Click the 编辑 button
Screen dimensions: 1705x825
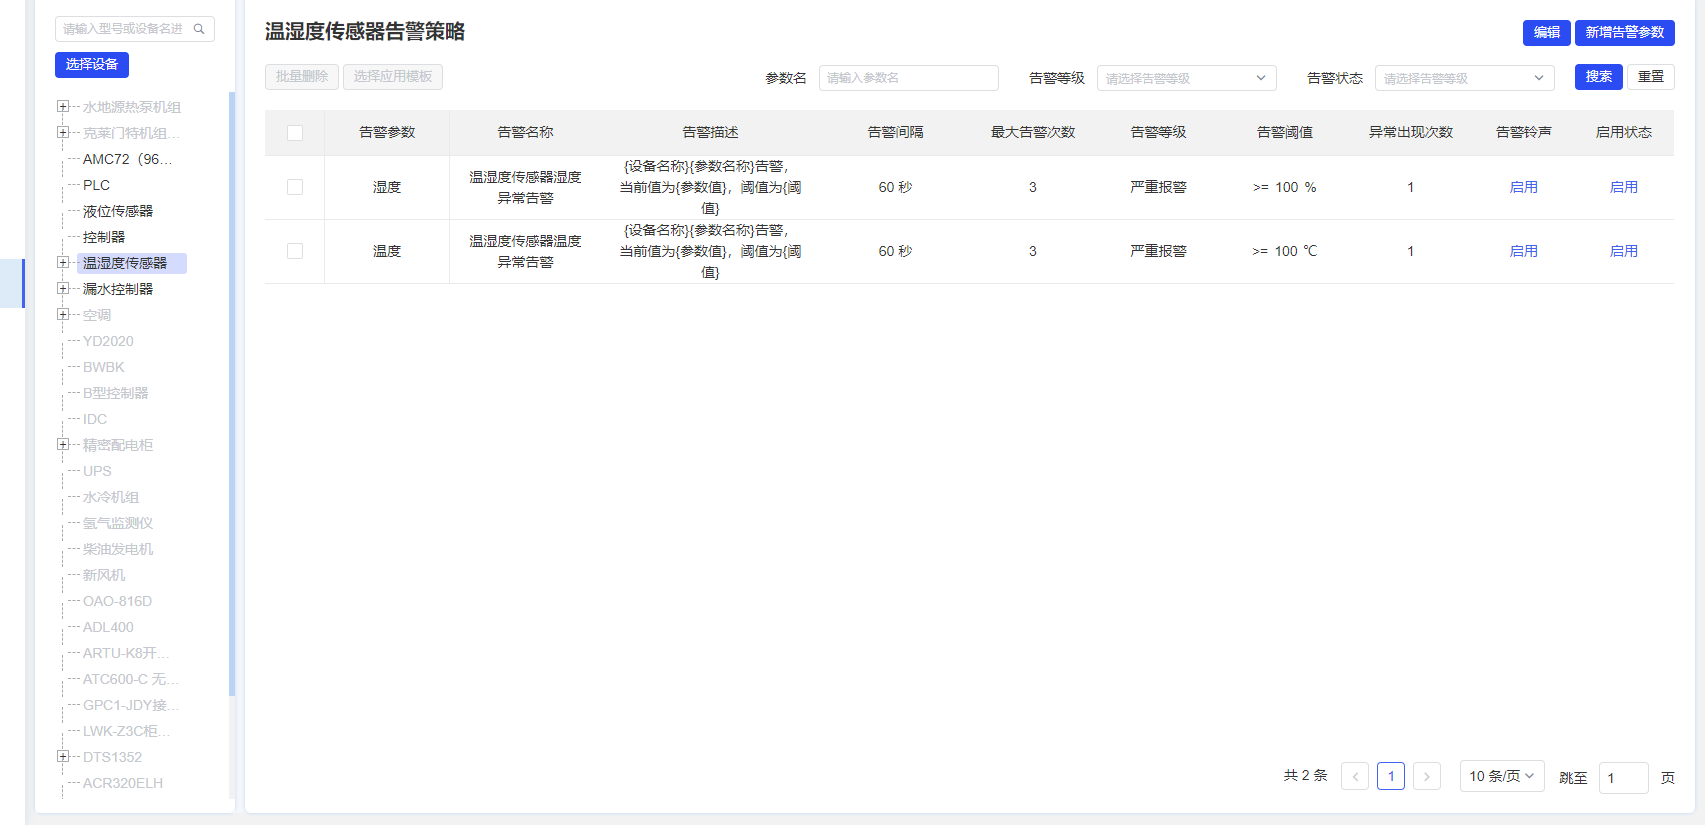(1547, 32)
